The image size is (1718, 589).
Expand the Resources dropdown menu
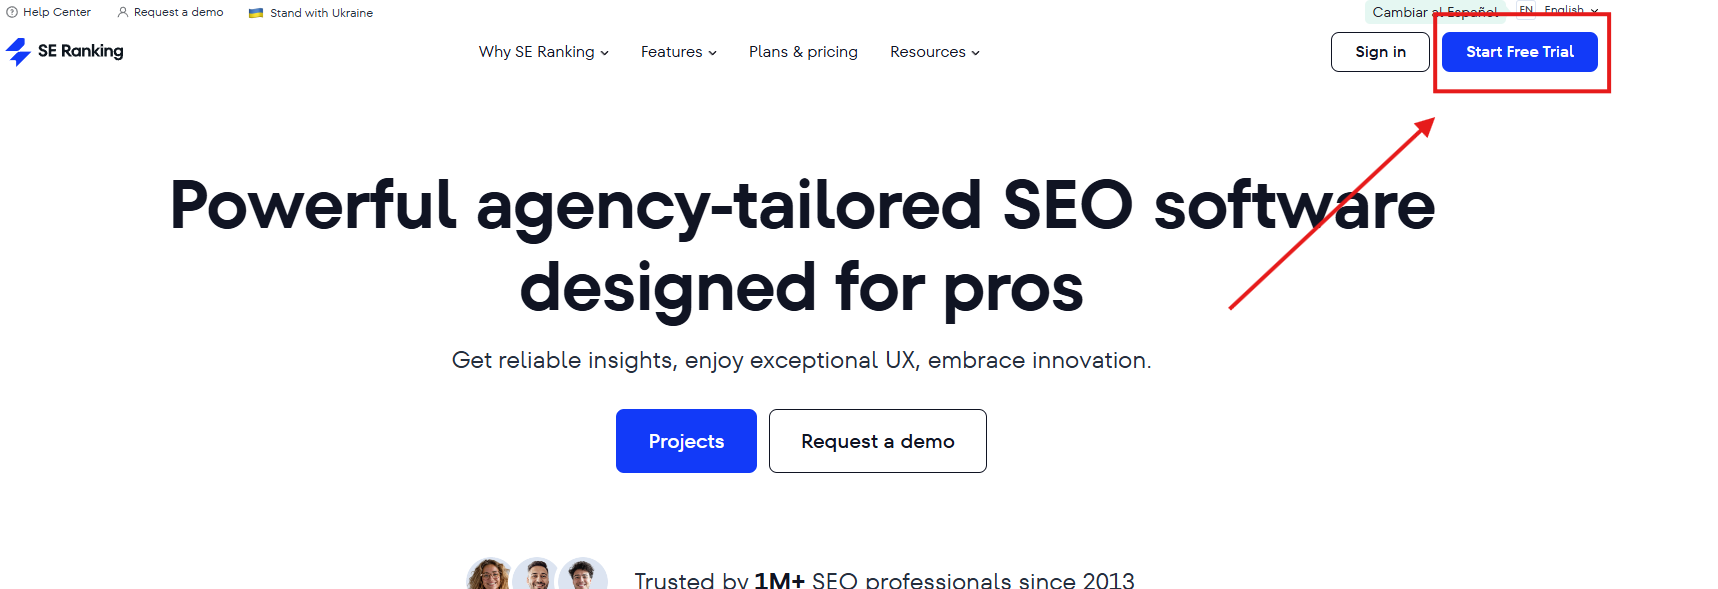coord(935,52)
